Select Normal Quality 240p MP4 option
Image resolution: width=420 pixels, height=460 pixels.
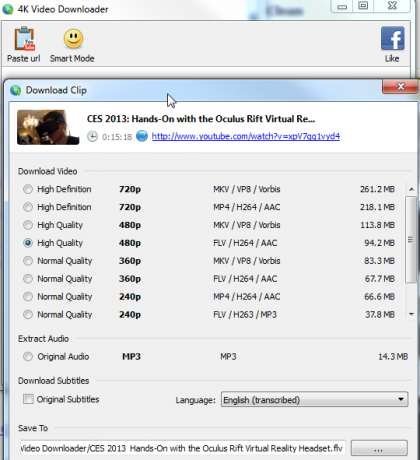point(28,297)
